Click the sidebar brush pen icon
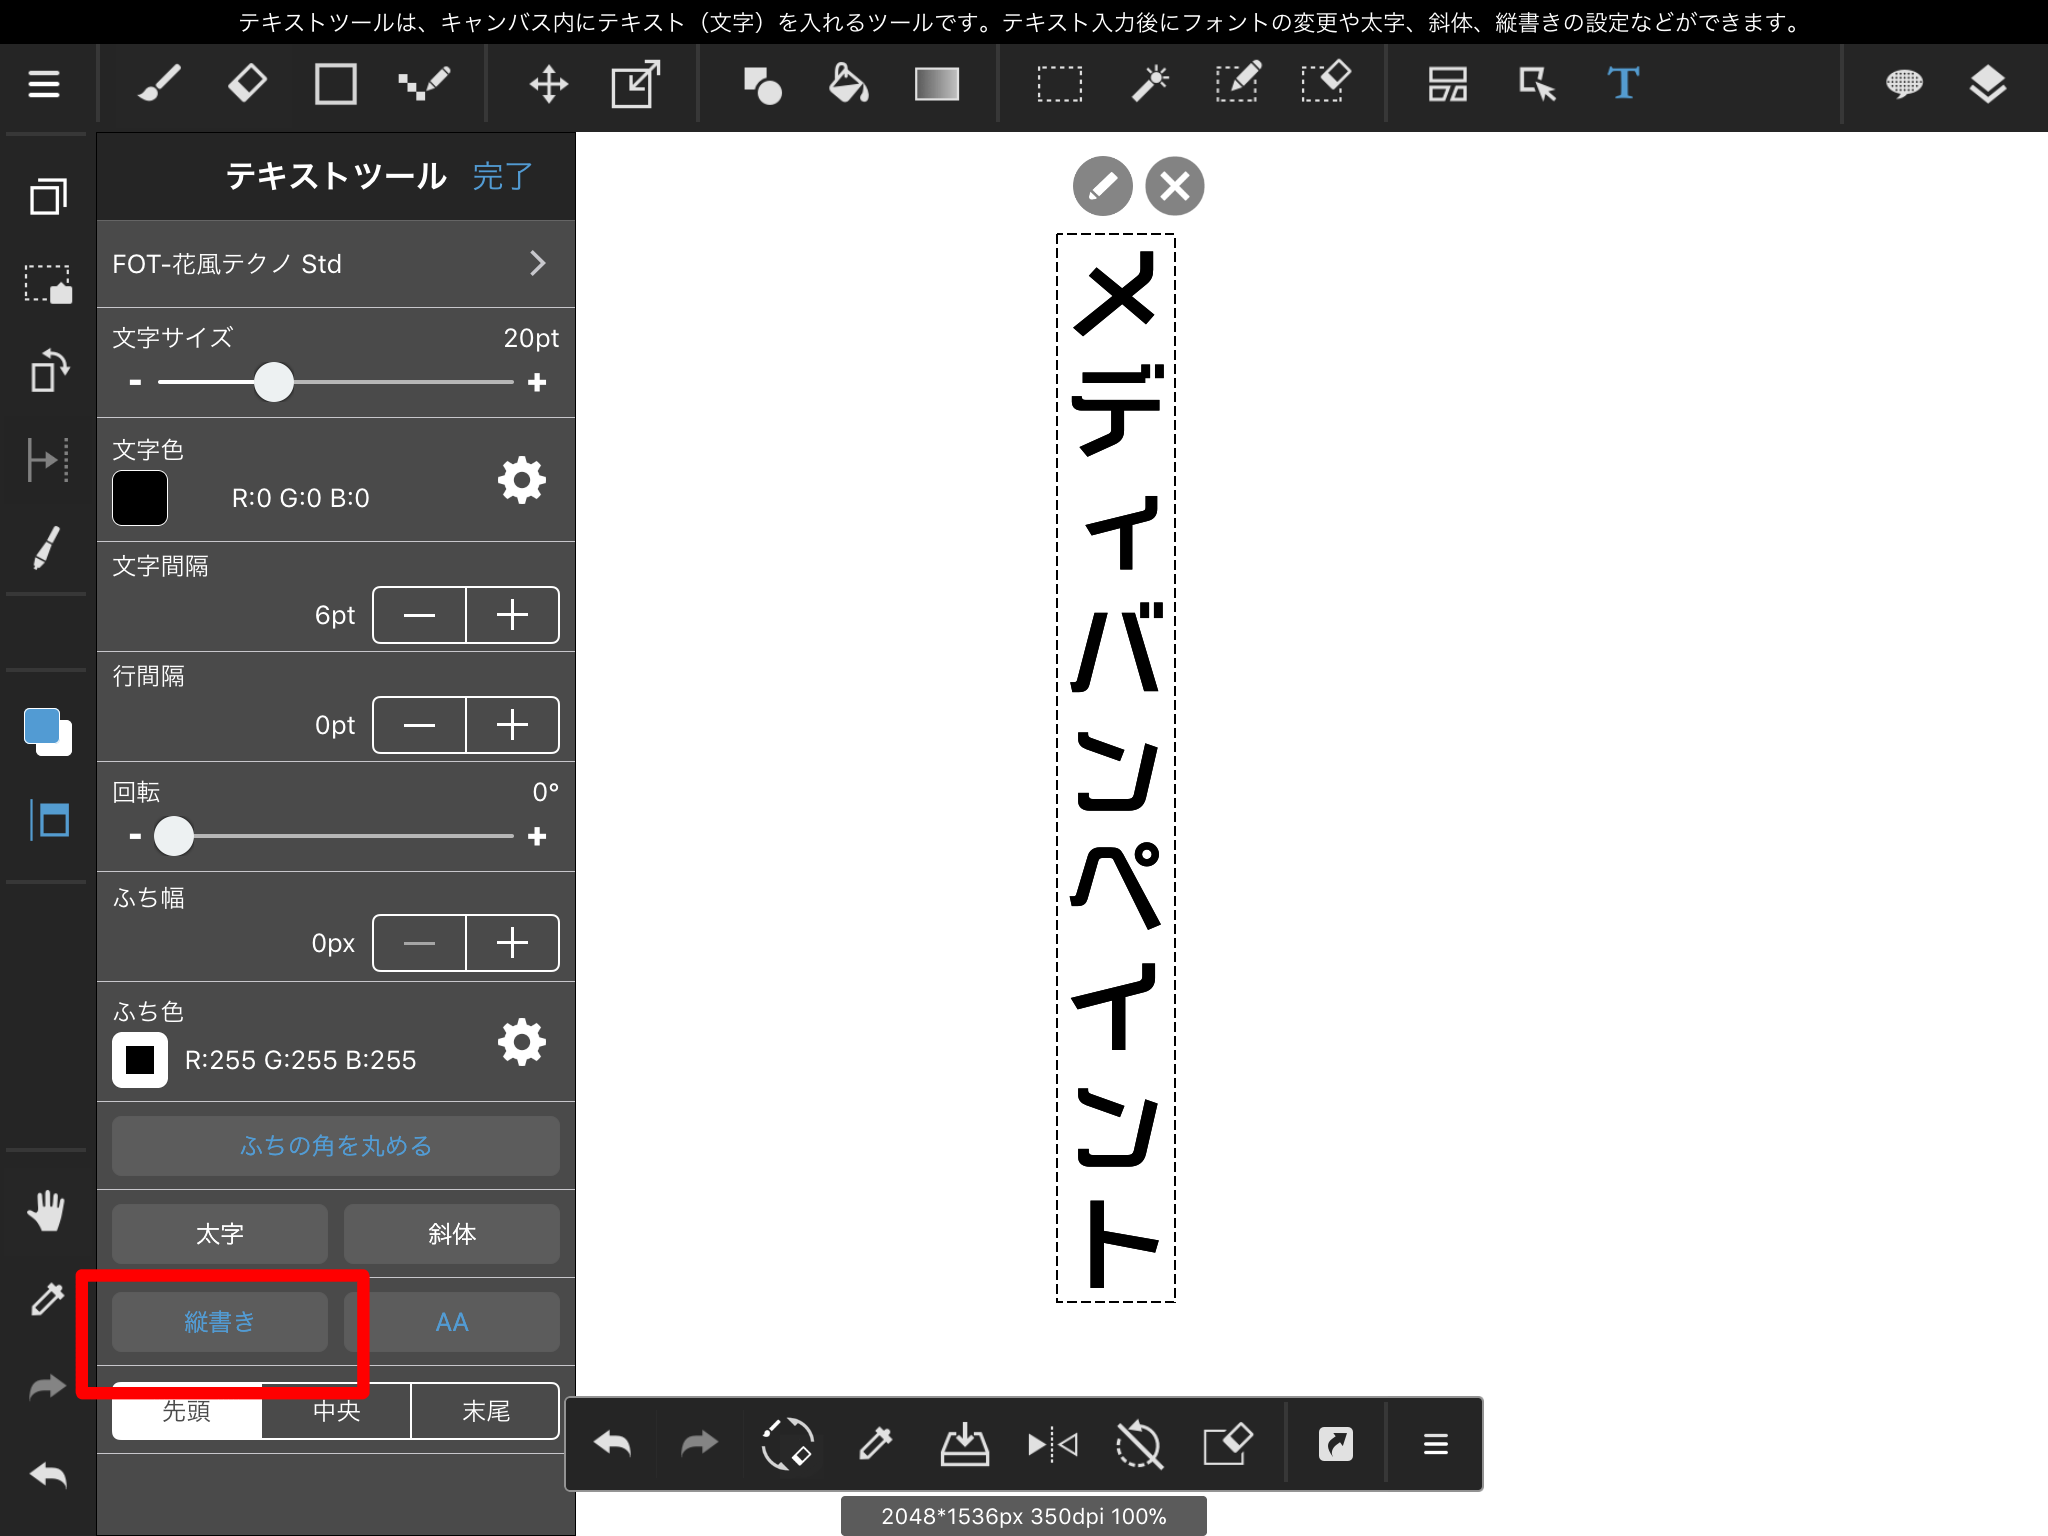 (47, 548)
